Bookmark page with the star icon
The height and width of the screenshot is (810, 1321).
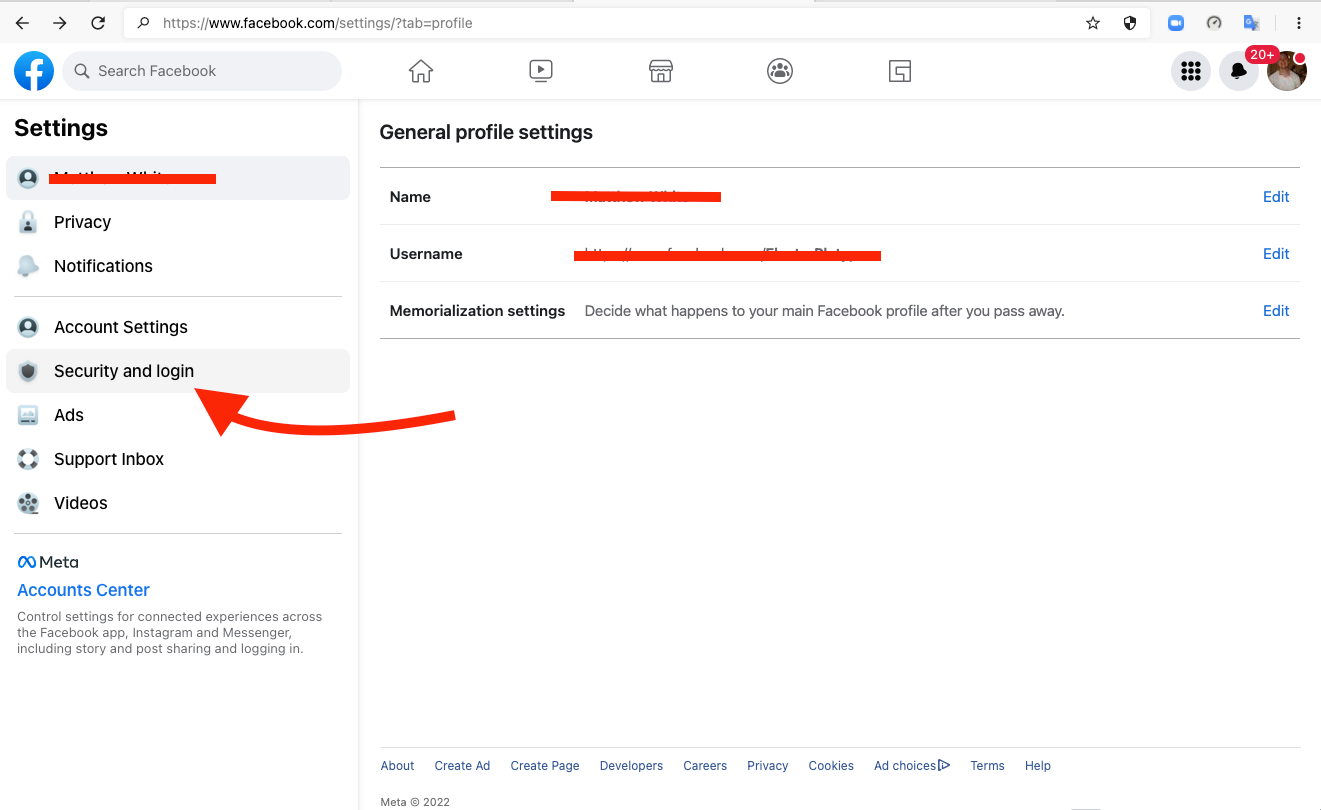pyautogui.click(x=1093, y=23)
